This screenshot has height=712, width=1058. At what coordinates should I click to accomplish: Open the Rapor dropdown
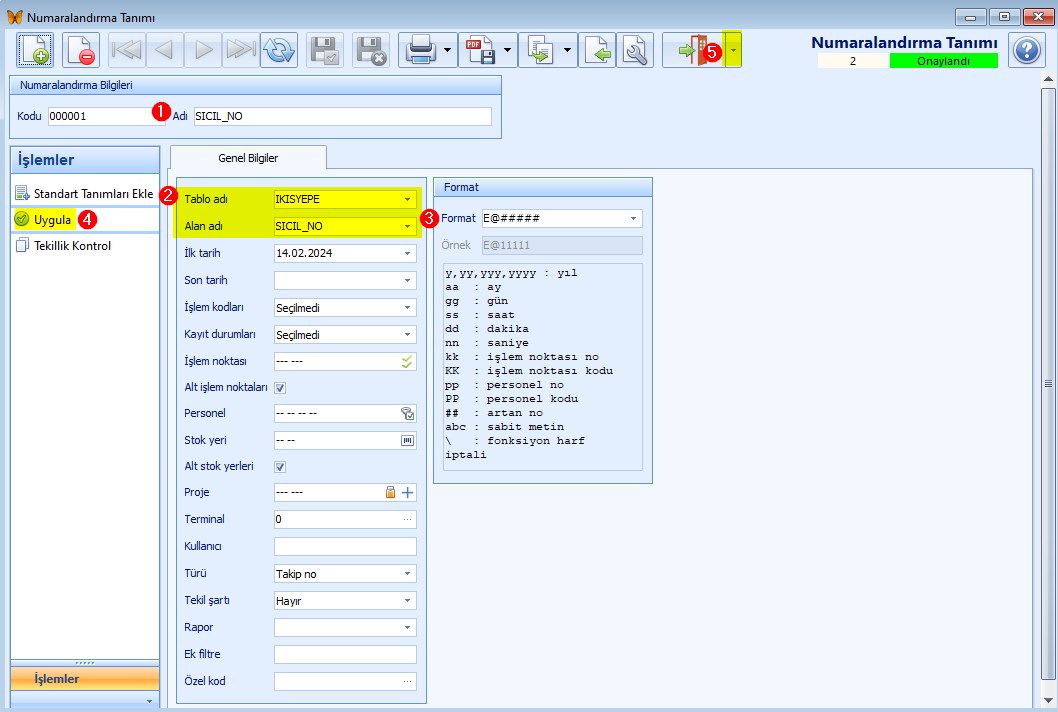point(407,627)
